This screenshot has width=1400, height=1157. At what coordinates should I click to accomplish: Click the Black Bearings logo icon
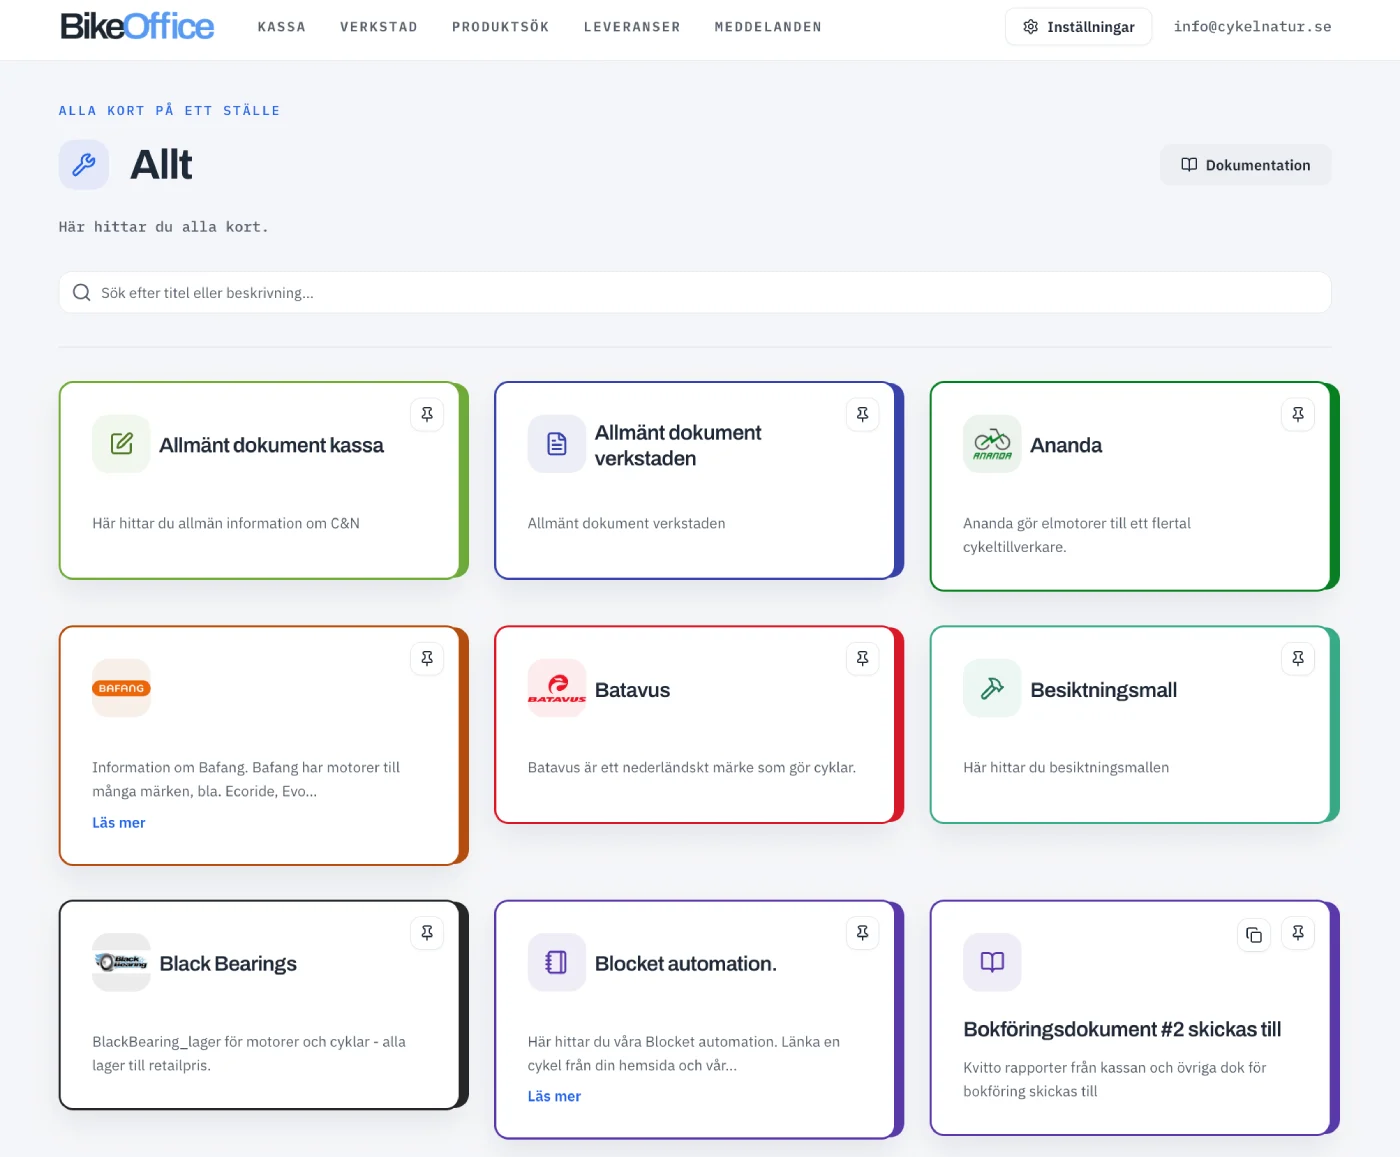click(121, 962)
